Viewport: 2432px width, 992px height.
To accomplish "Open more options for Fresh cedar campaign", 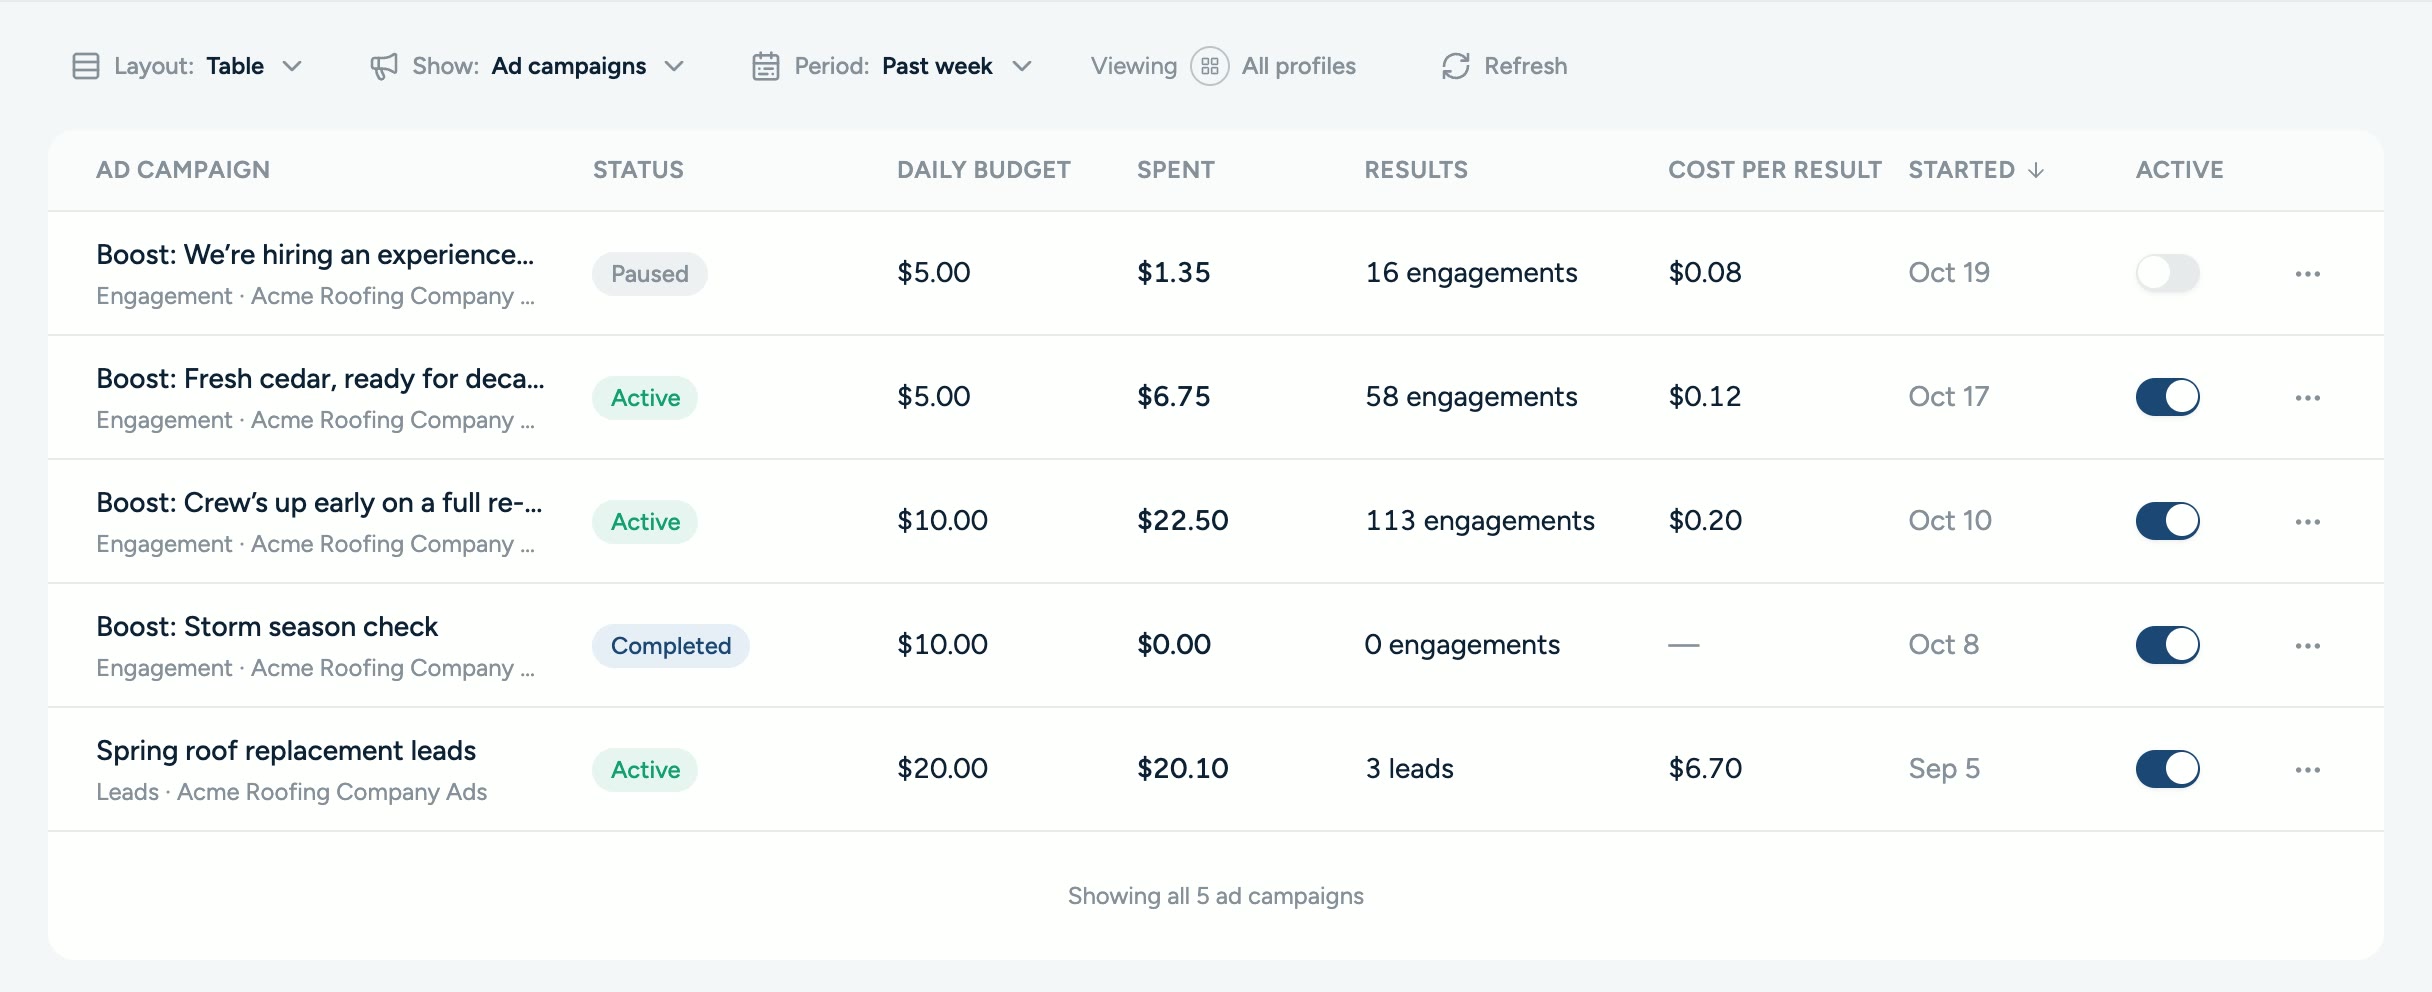I will pos(2308,397).
